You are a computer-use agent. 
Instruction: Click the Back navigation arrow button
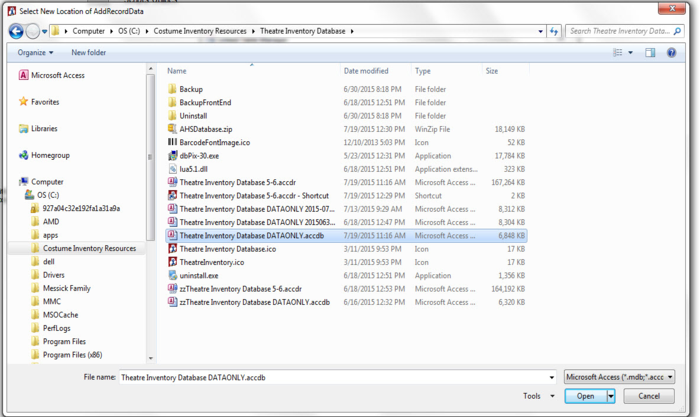click(16, 31)
